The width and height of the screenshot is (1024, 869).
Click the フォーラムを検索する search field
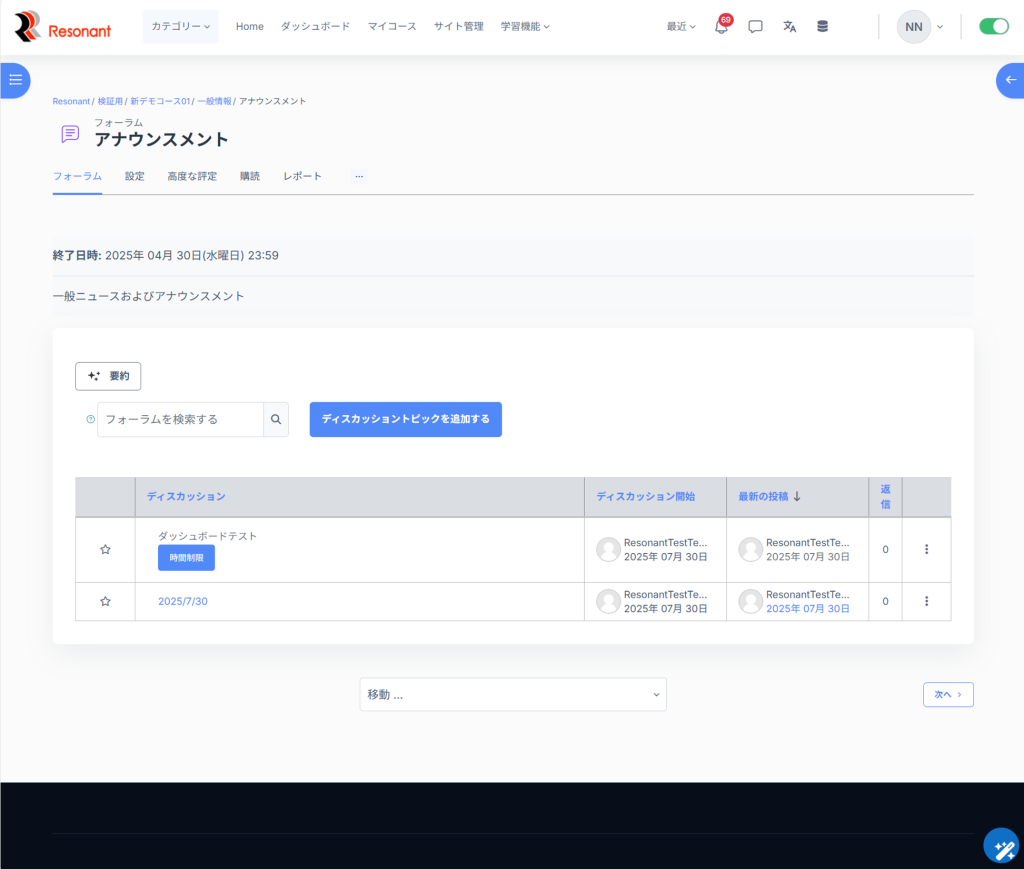180,420
